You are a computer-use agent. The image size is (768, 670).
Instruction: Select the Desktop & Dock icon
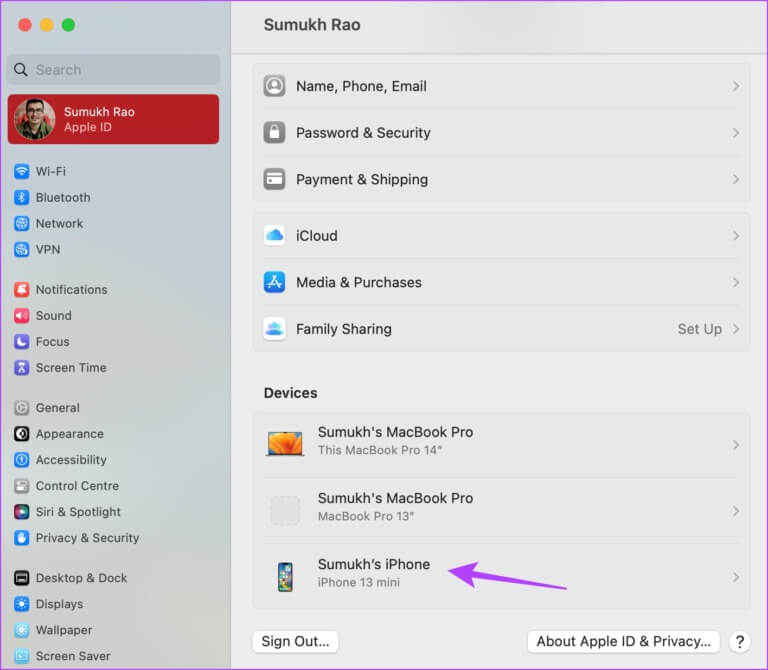point(22,578)
